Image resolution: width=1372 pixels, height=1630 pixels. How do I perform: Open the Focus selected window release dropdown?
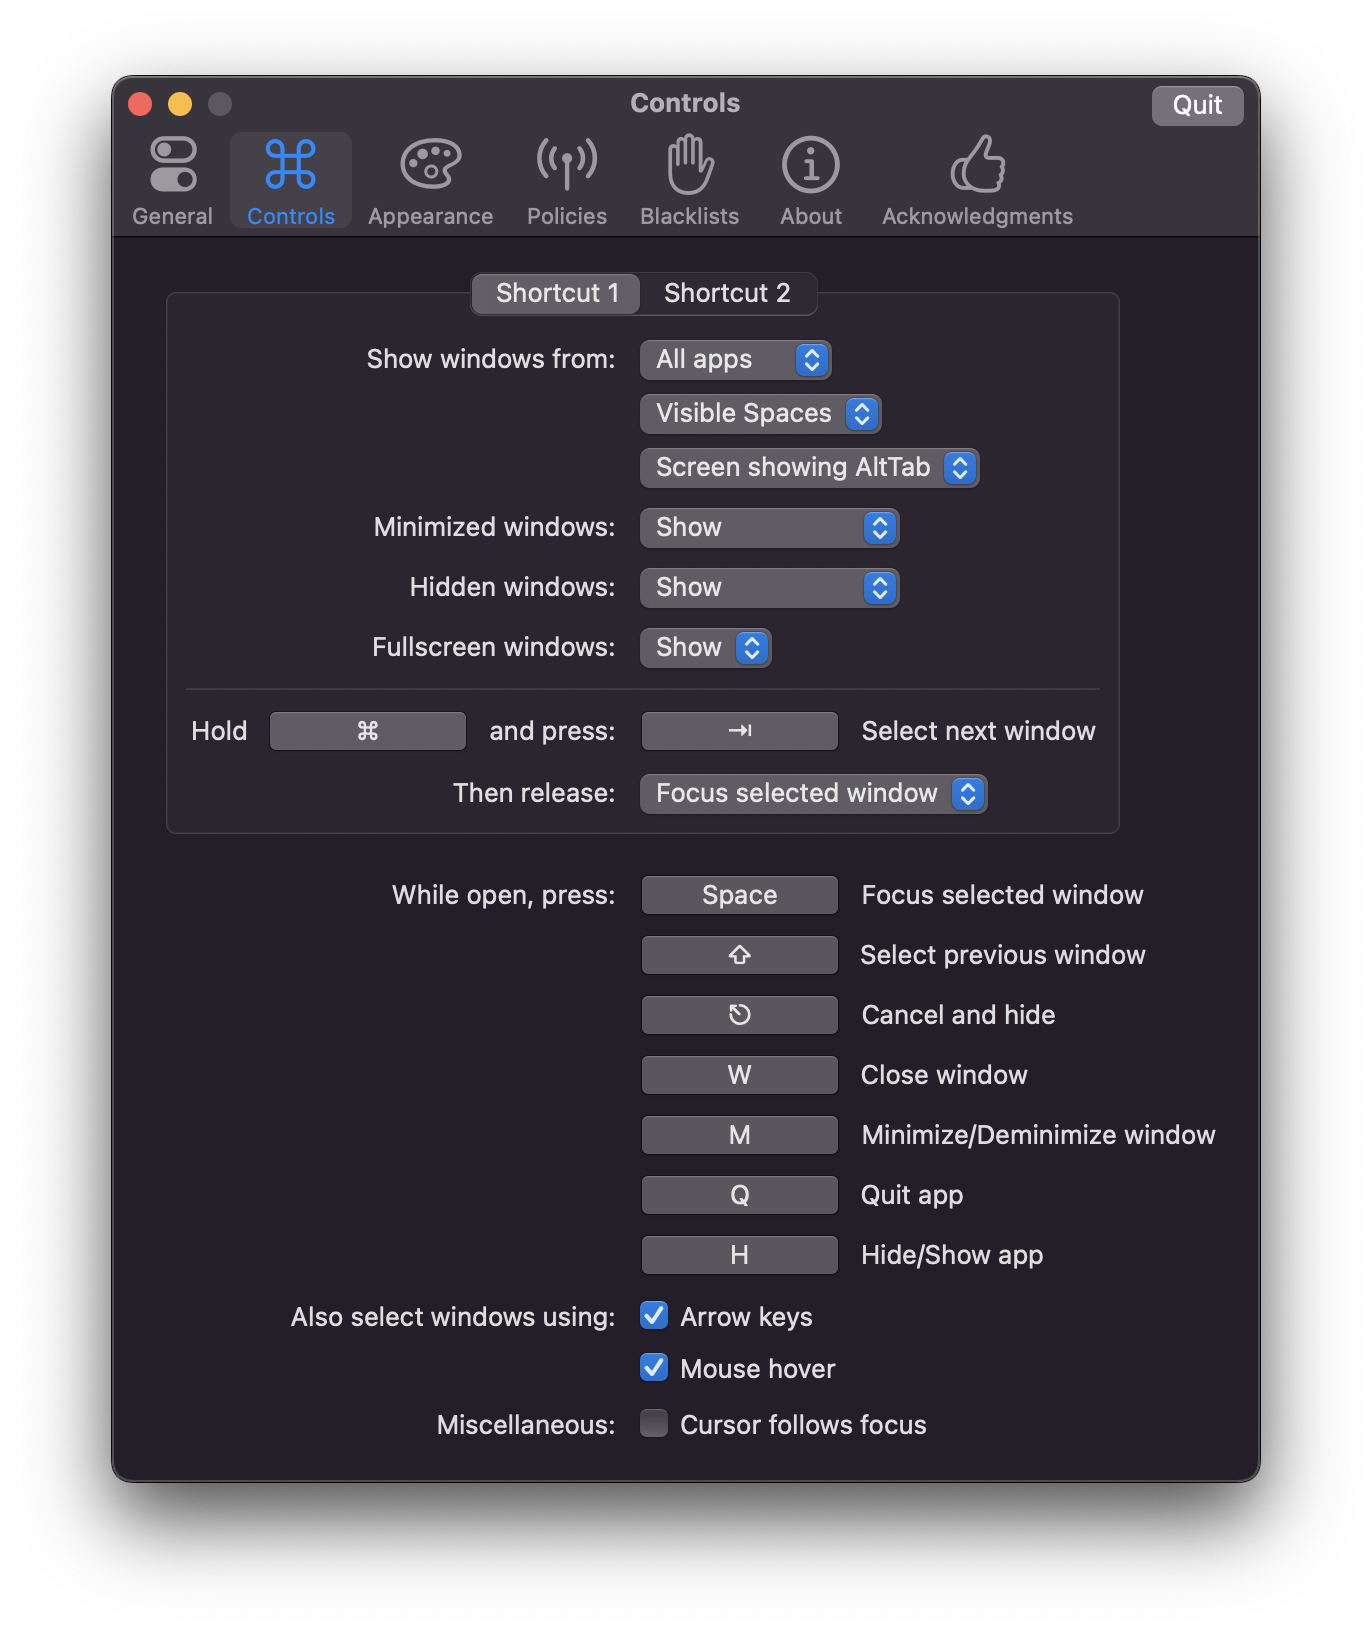tap(813, 794)
